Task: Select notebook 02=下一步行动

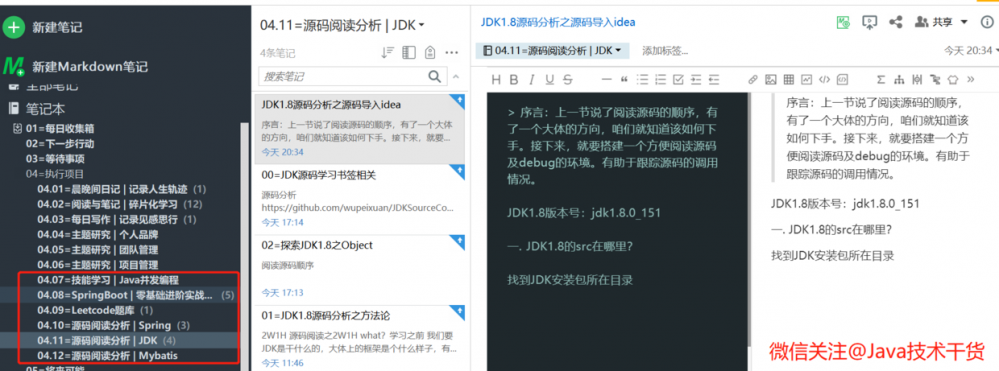Action: coord(60,143)
